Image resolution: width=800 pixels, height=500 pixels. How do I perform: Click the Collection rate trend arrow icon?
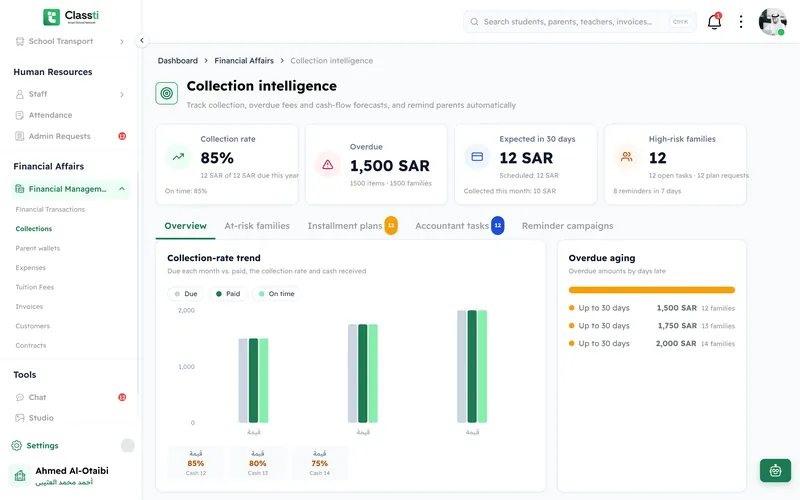coord(178,157)
